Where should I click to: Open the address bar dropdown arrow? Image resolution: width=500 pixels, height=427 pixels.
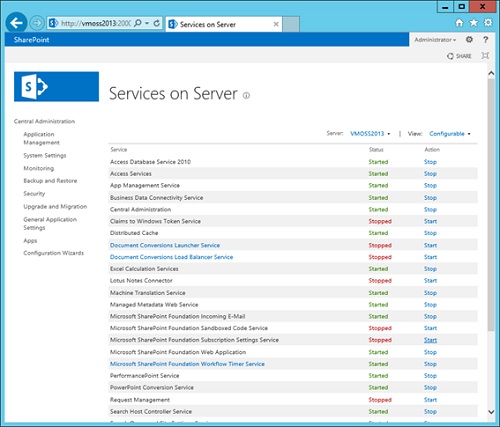[x=147, y=23]
